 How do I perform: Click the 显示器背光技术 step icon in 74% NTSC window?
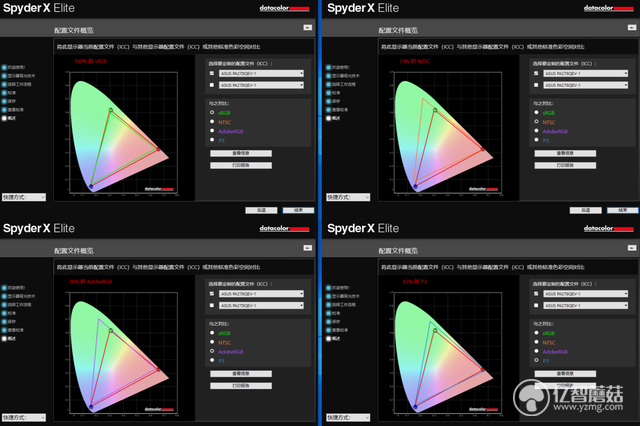[x=328, y=76]
